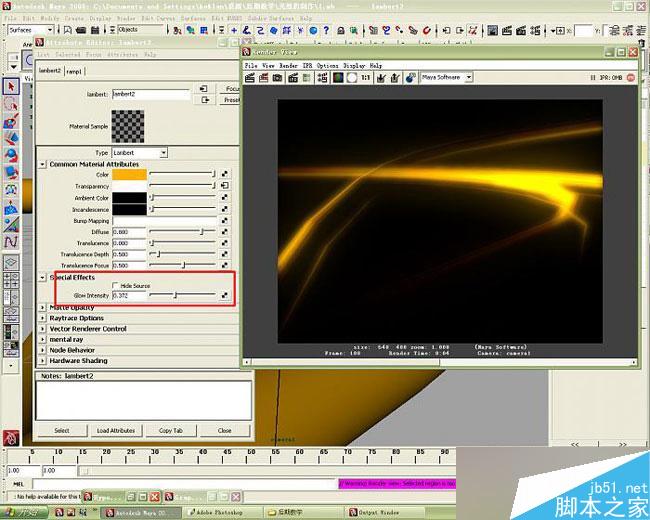Enable the Hide Source checkbox
The height and width of the screenshot is (520, 650).
coord(116,286)
